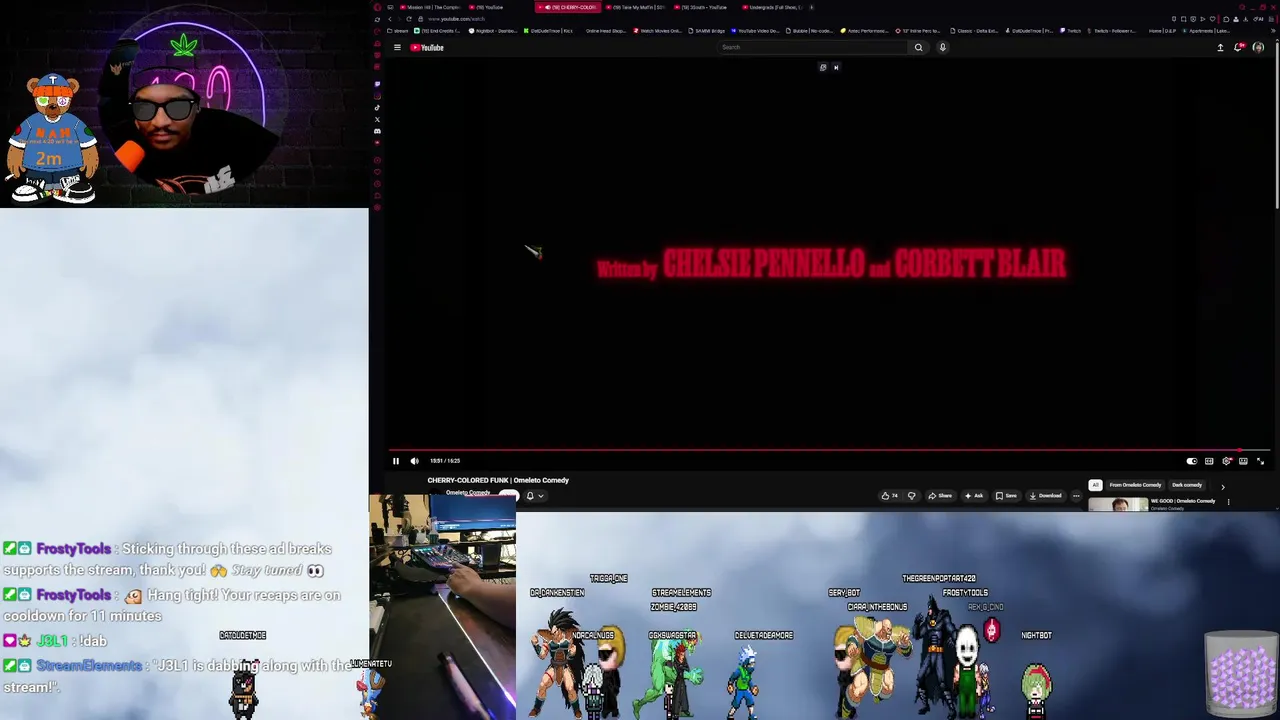
Task: Open the heart bookmarks icon in the sidebar
Action: [377, 172]
